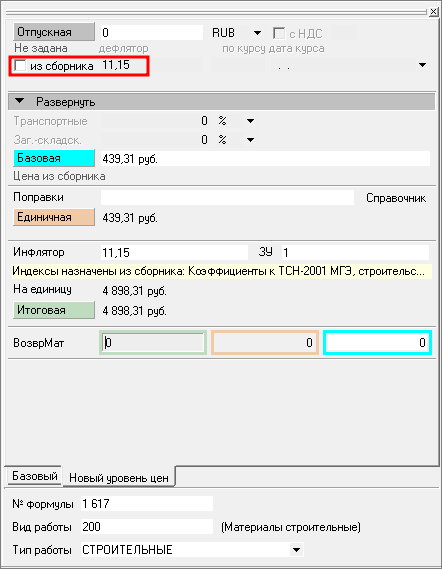Click the cyan-bordered ВозврМат field

pyautogui.click(x=377, y=343)
